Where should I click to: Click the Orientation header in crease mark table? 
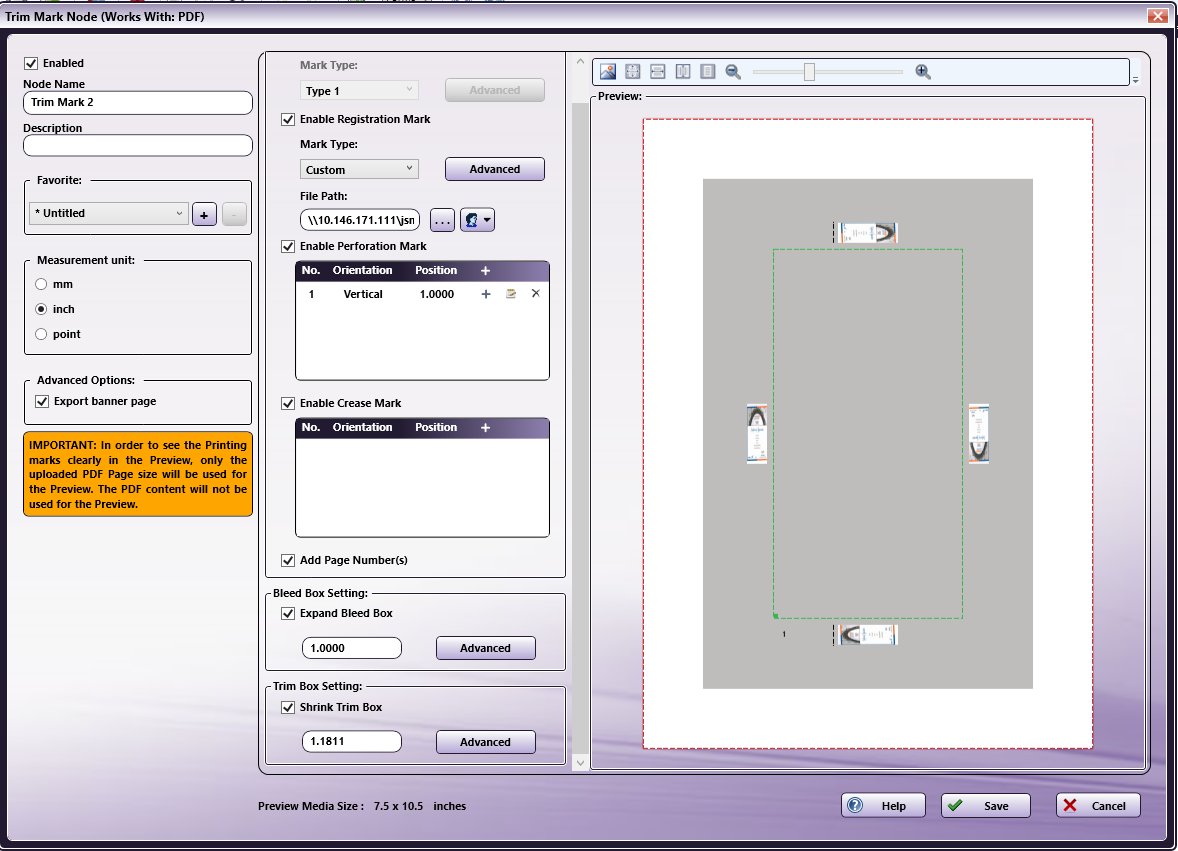[362, 427]
